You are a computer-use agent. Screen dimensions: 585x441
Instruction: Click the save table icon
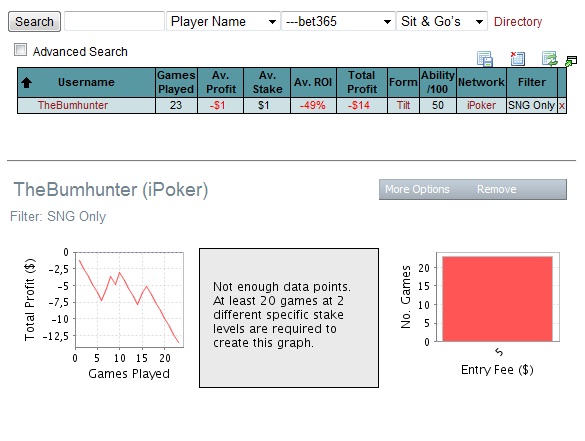click(485, 59)
